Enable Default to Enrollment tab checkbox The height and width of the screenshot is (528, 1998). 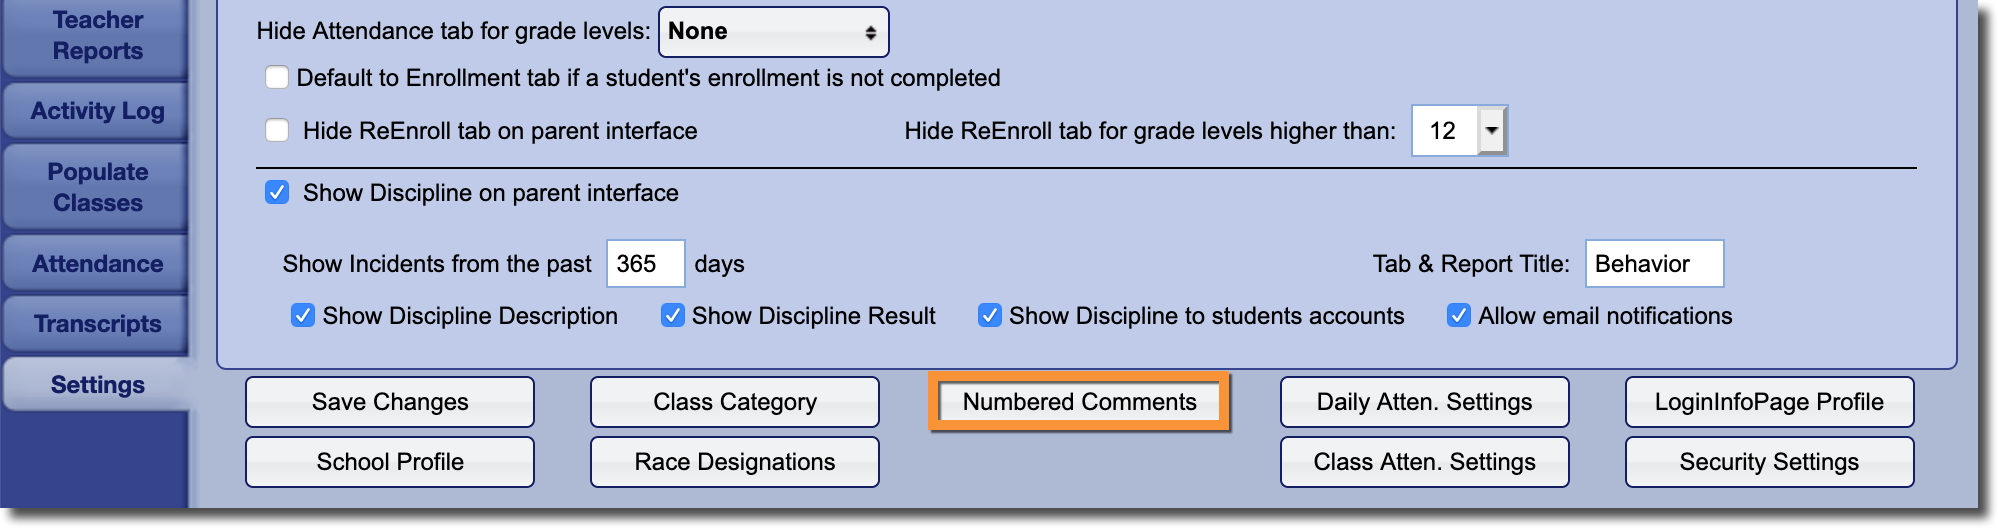277,78
